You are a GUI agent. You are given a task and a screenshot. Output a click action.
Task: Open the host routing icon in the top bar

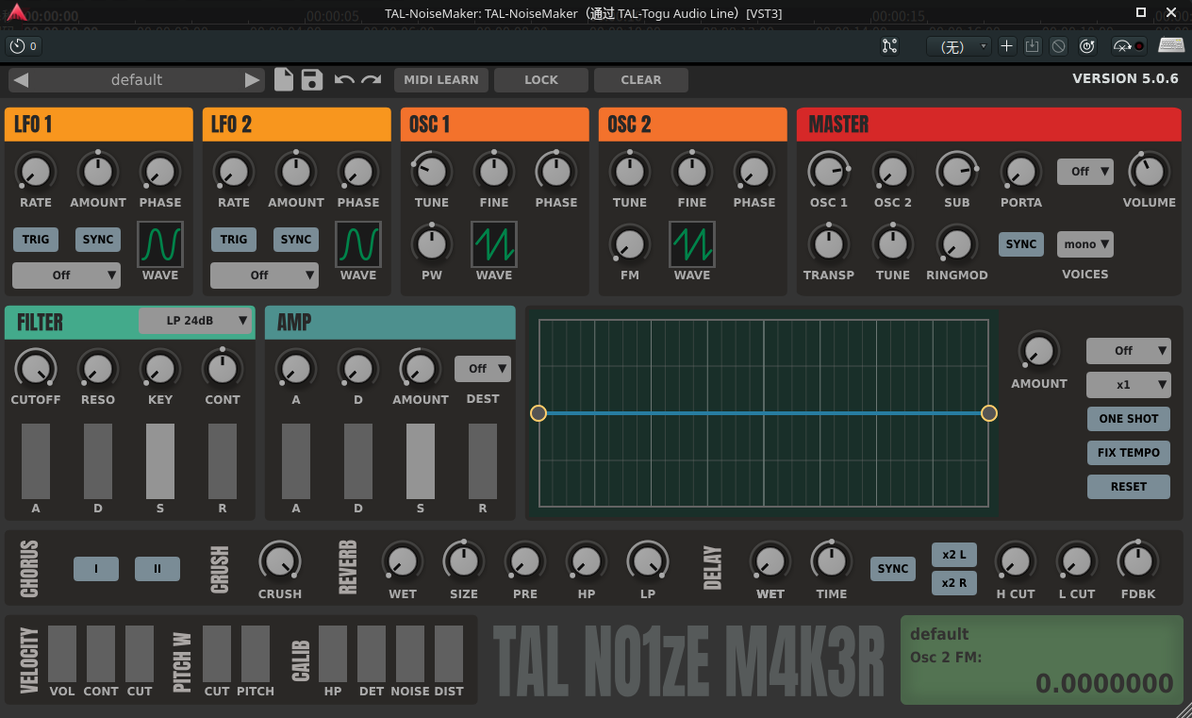(889, 46)
